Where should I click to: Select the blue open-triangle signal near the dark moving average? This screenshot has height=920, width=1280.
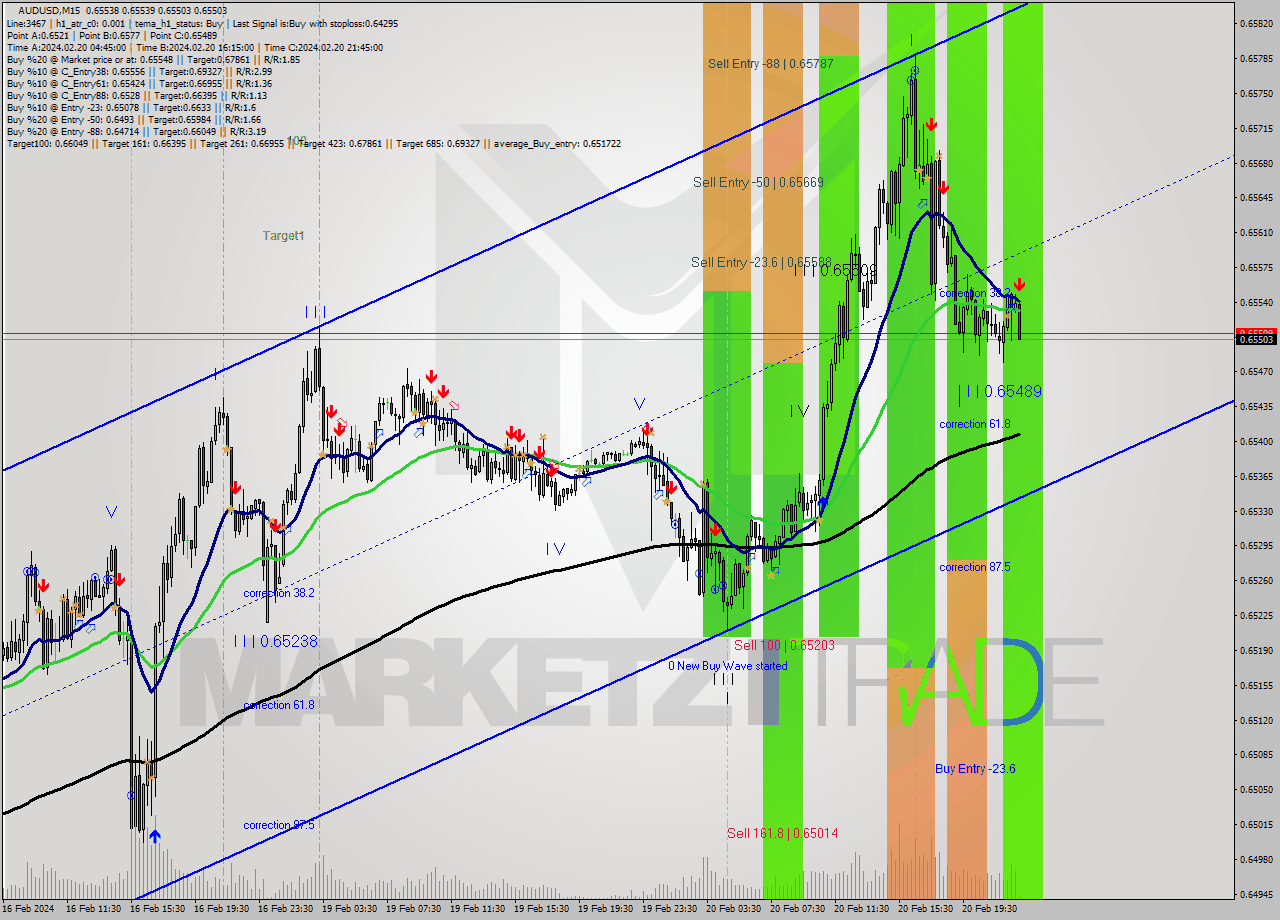click(922, 203)
